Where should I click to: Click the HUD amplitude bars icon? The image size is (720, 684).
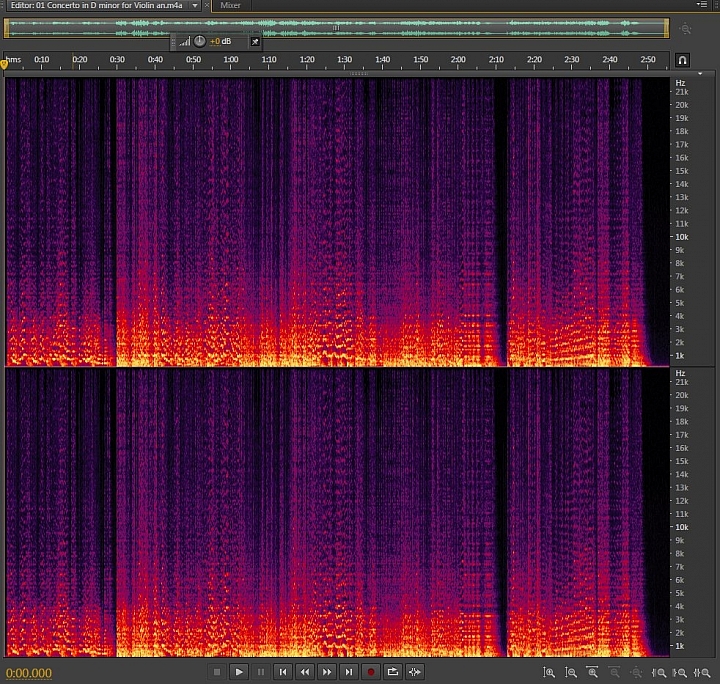(x=185, y=42)
